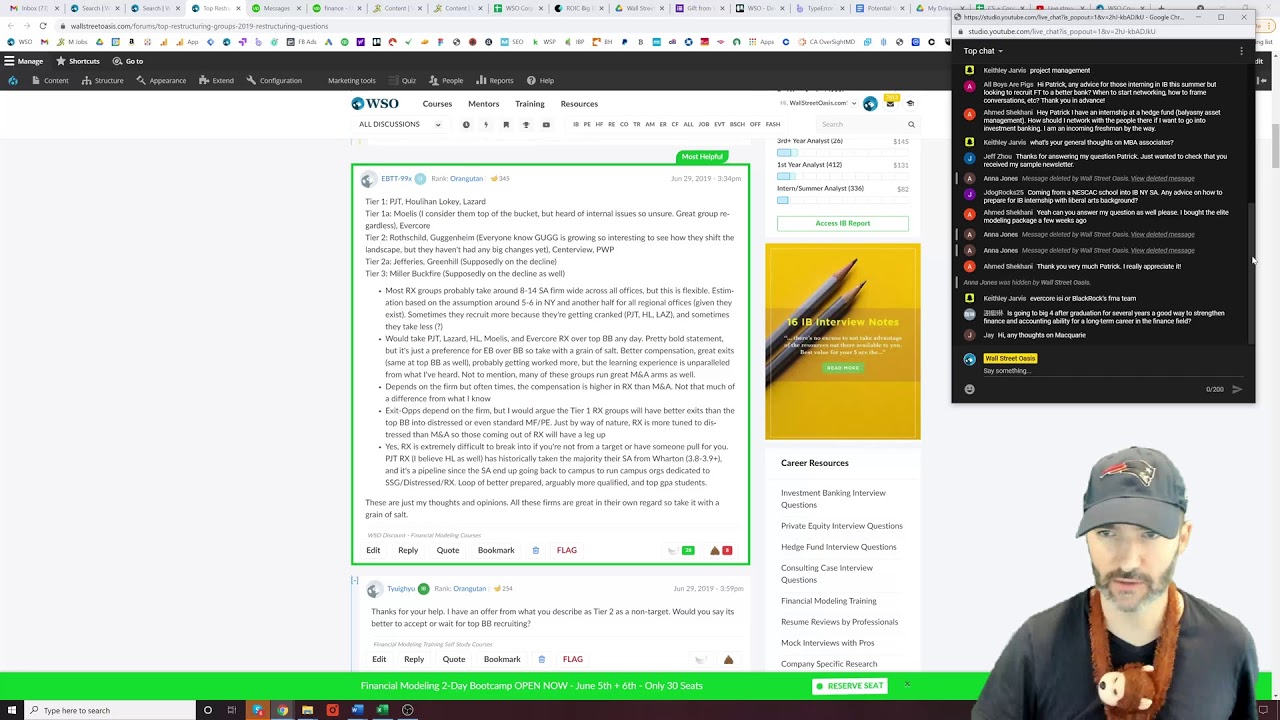Open Financial Modeling Training link
This screenshot has width=1280, height=720.
pyautogui.click(x=828, y=601)
